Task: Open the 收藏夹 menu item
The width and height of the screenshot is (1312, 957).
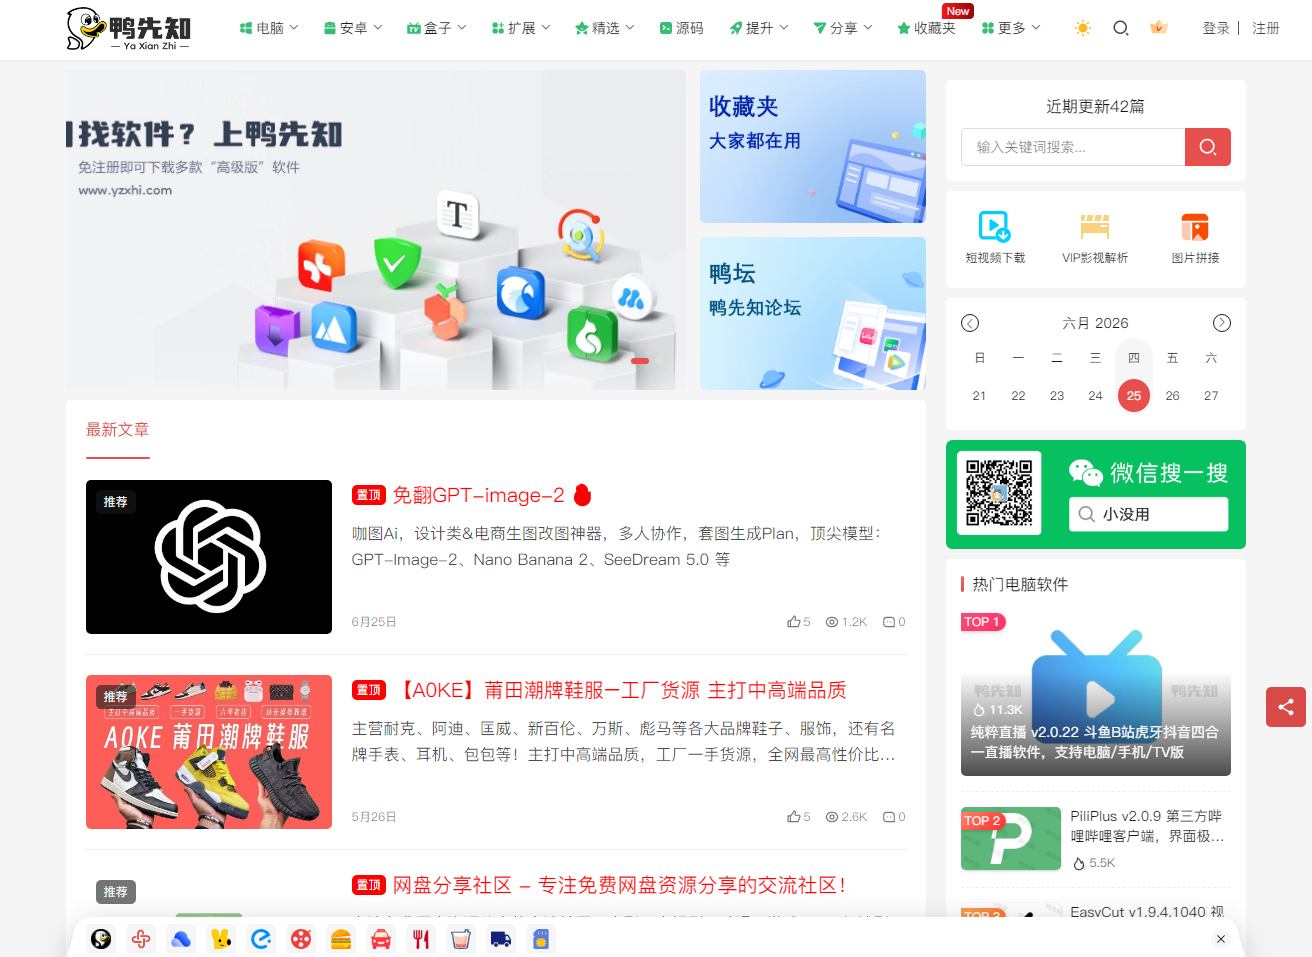Action: [x=927, y=28]
